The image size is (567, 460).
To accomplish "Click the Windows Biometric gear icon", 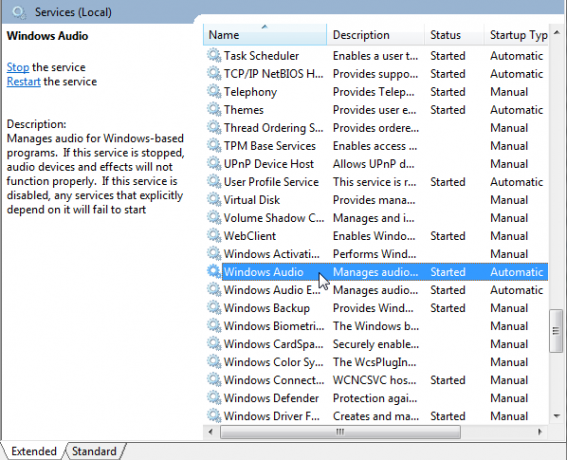I will (214, 326).
